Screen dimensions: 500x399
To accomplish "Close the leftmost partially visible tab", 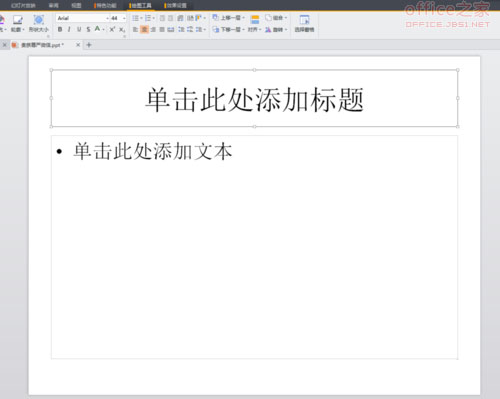I will tap(5, 45).
